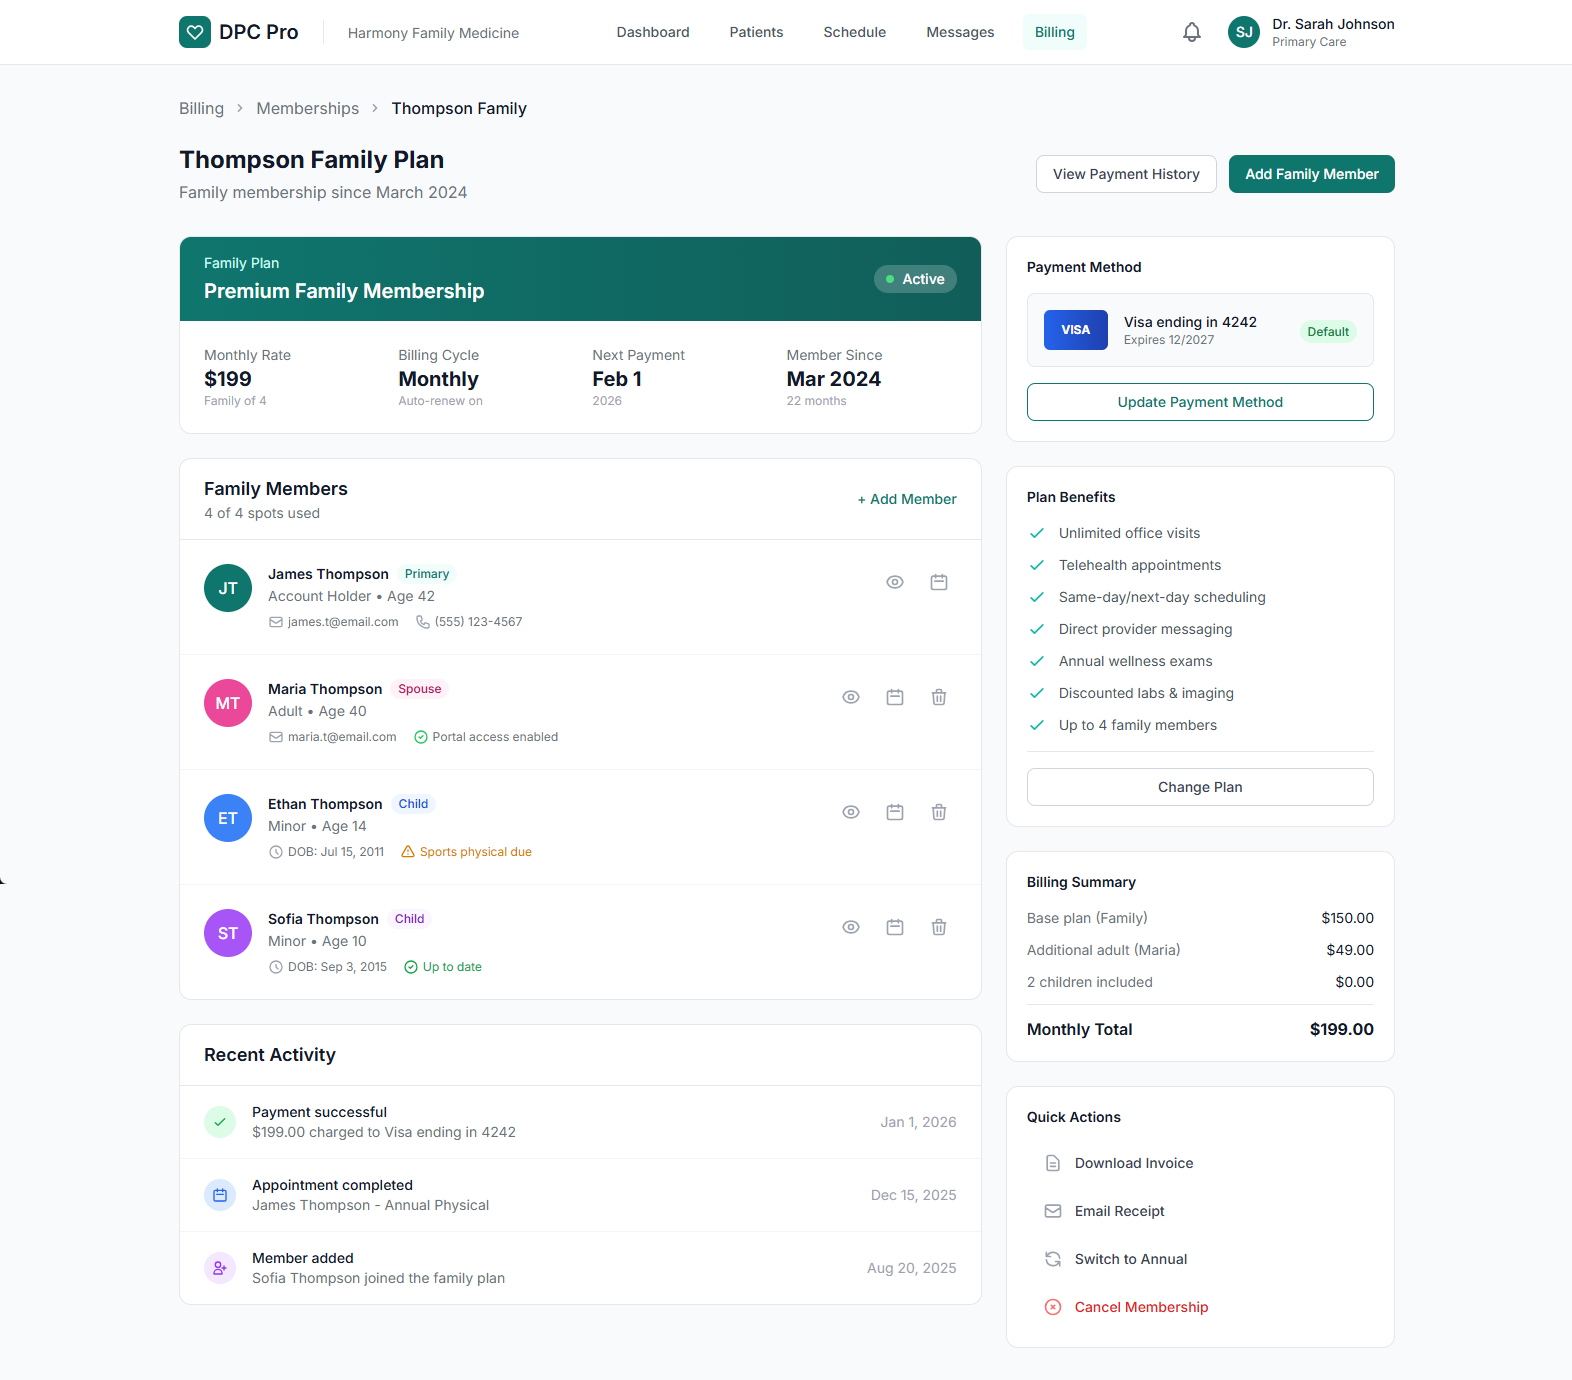Click Add Family Member button

[1311, 174]
